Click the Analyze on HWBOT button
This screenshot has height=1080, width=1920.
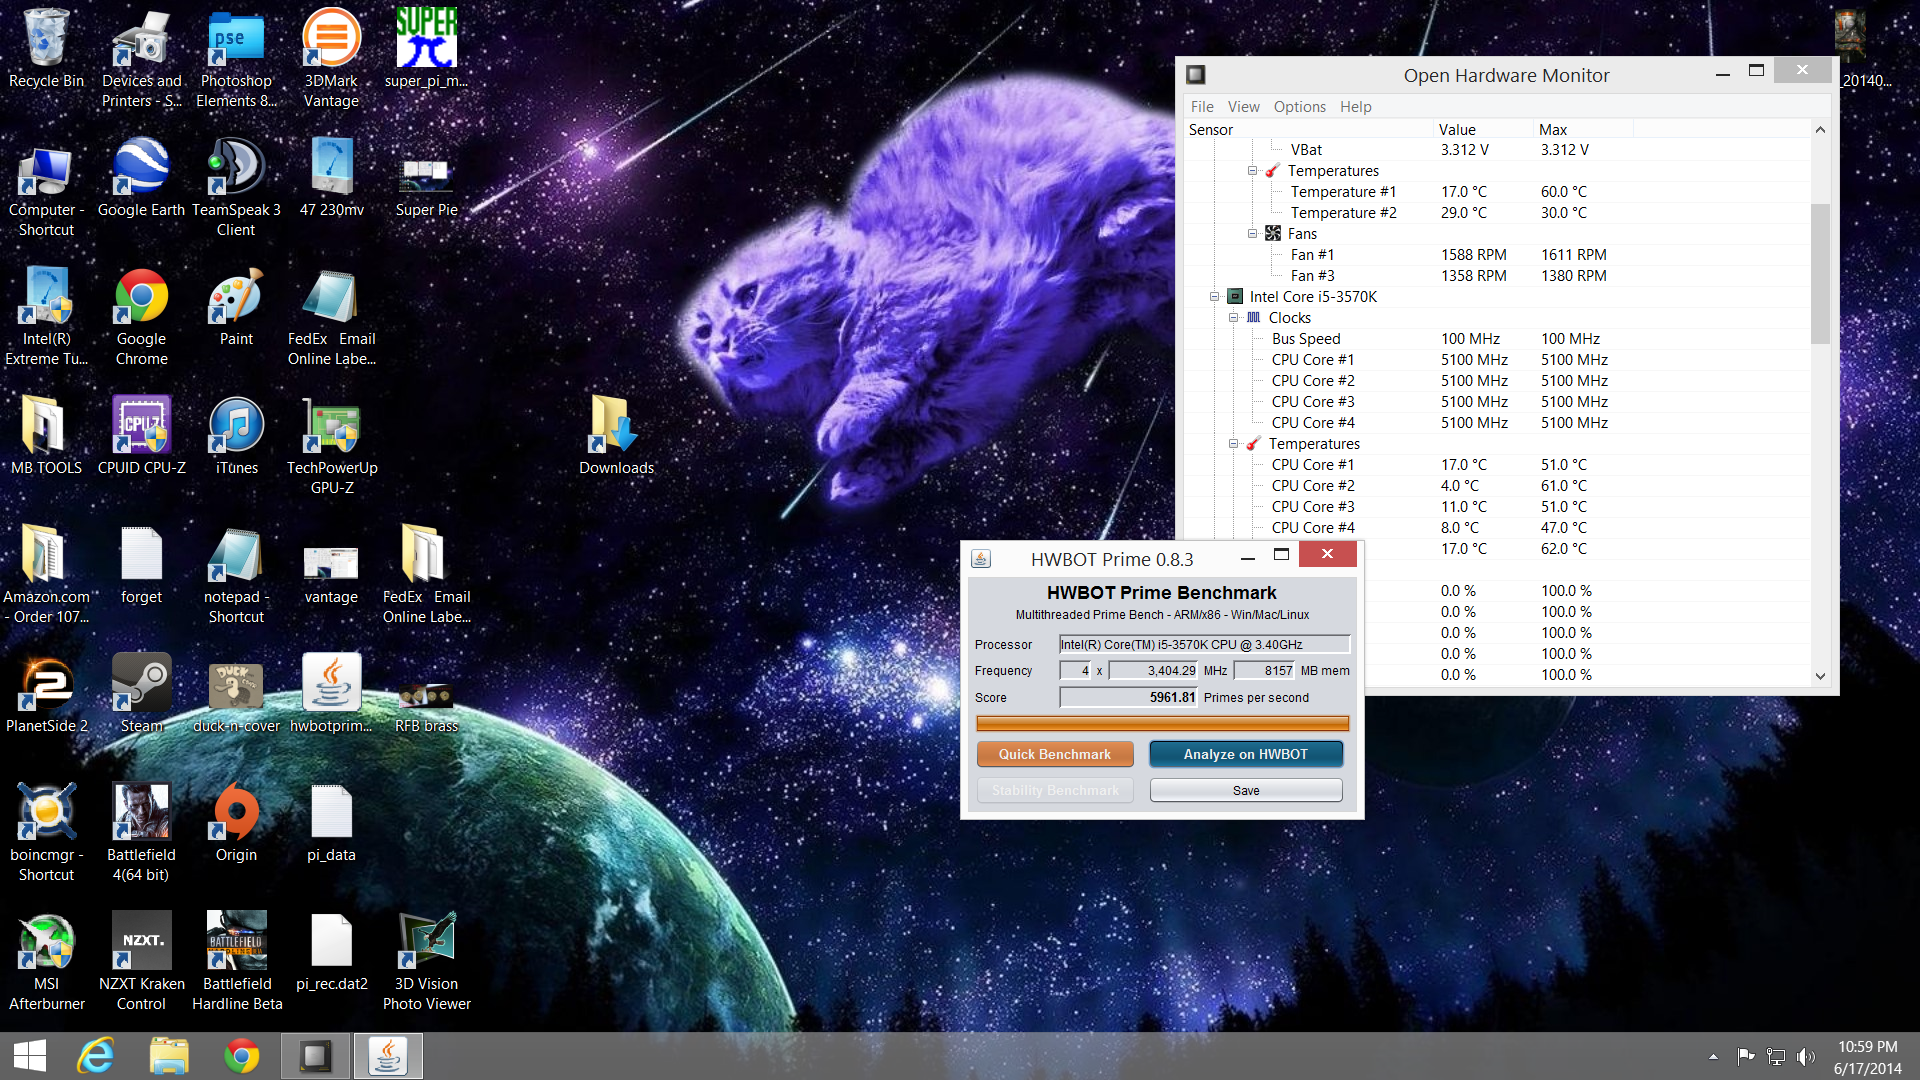pyautogui.click(x=1246, y=754)
